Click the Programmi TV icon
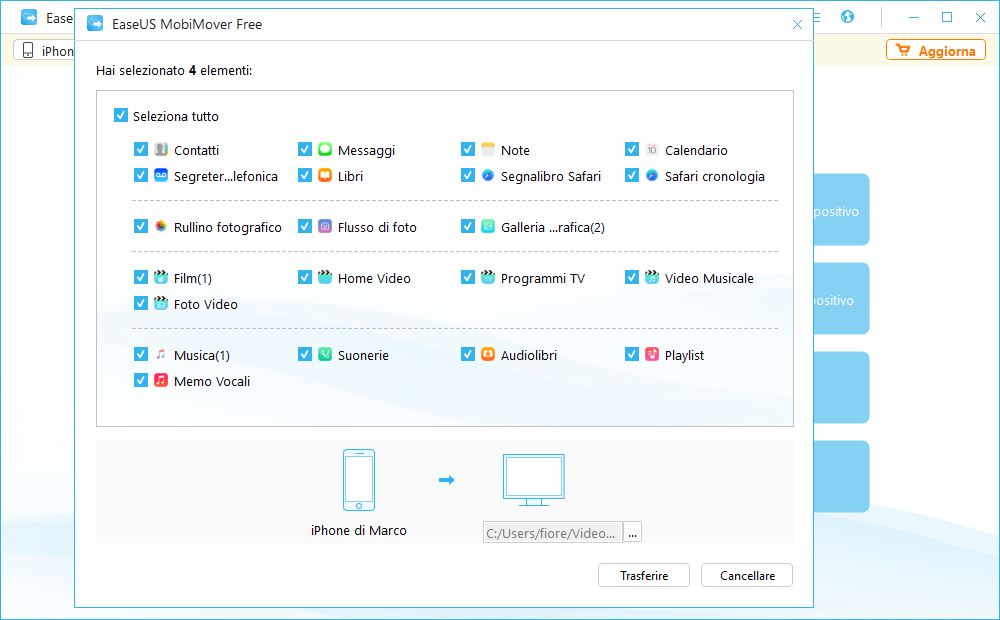Viewport: 1000px width, 620px height. click(x=488, y=277)
